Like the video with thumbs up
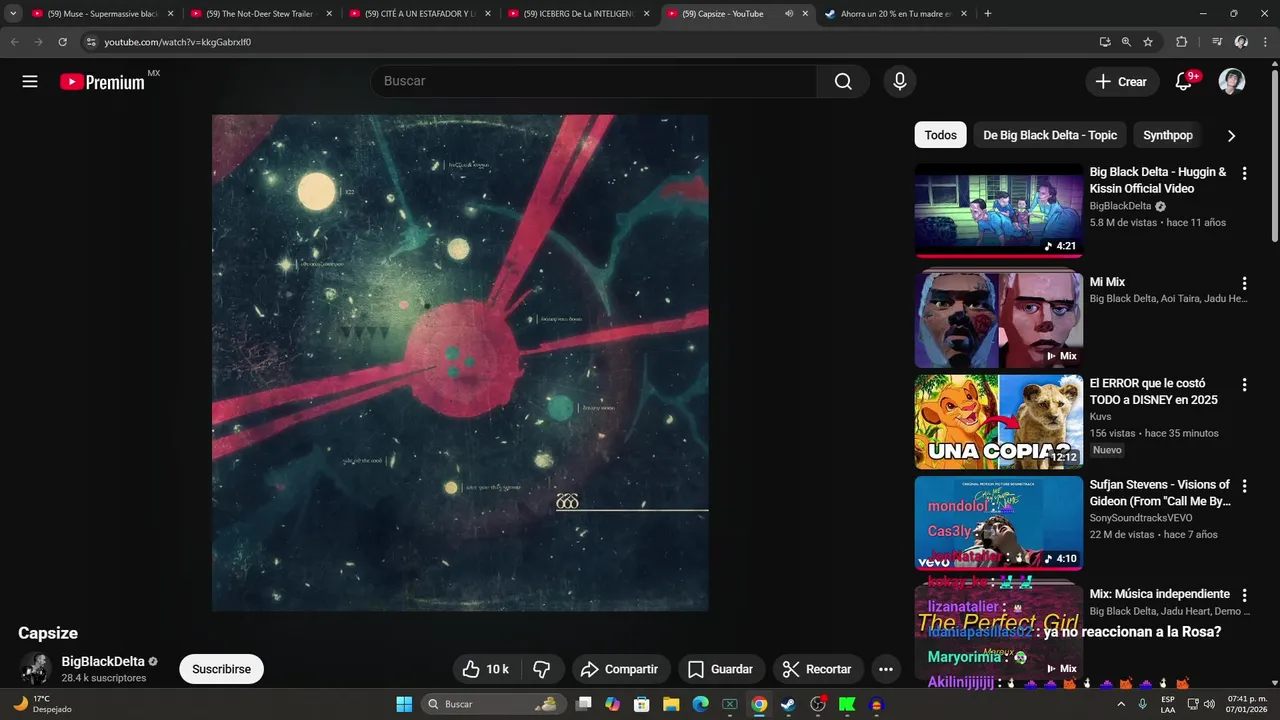 click(487, 669)
